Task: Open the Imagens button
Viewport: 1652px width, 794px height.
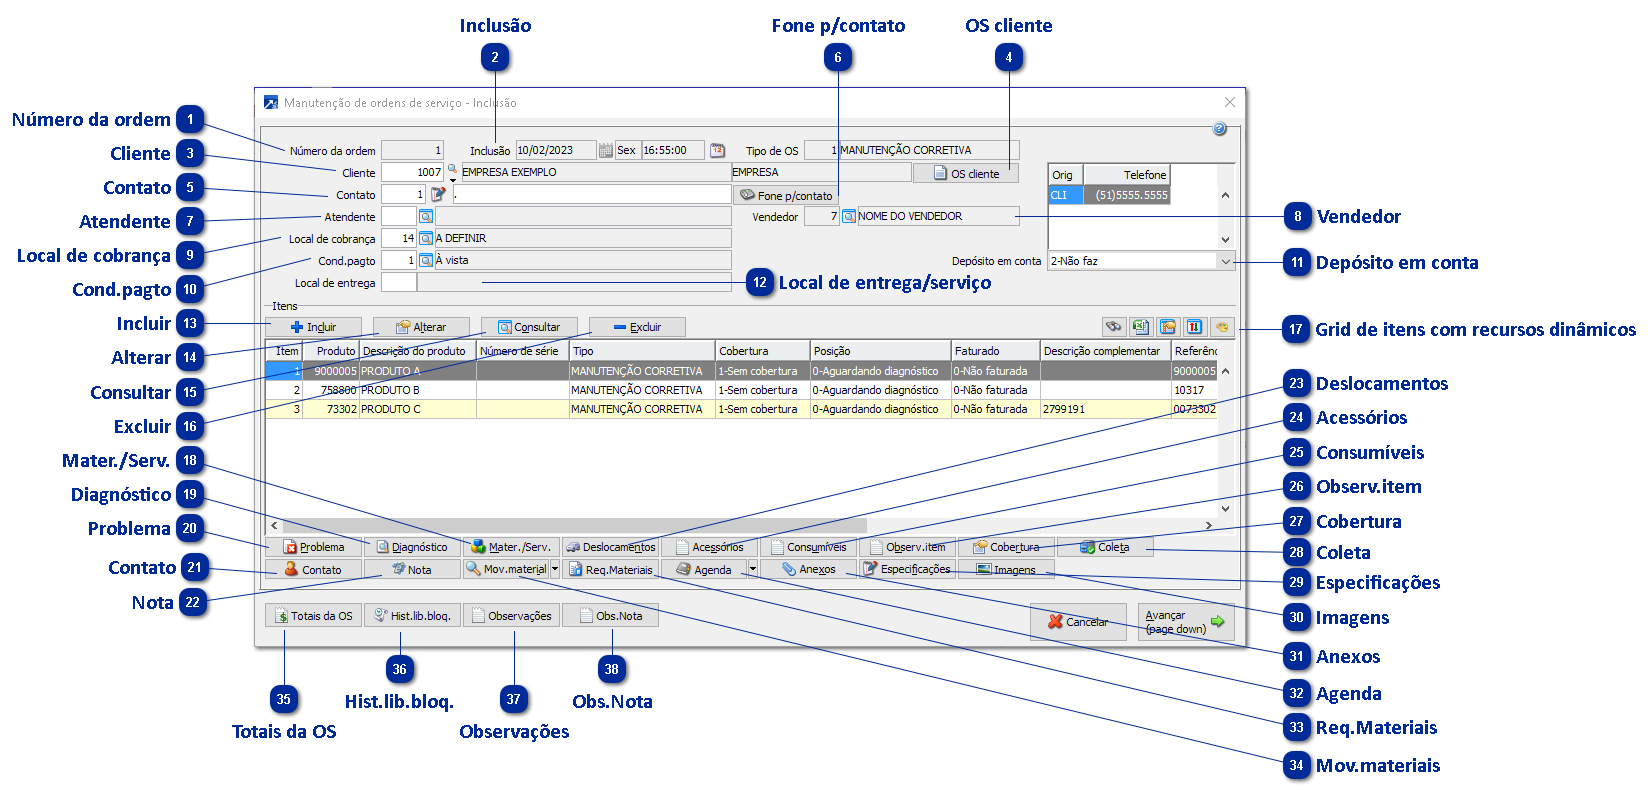Action: (x=1006, y=569)
